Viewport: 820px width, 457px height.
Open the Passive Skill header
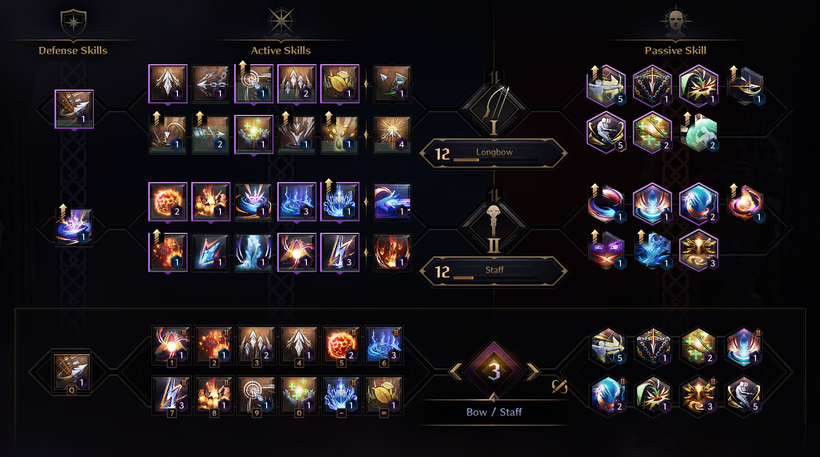click(x=675, y=50)
